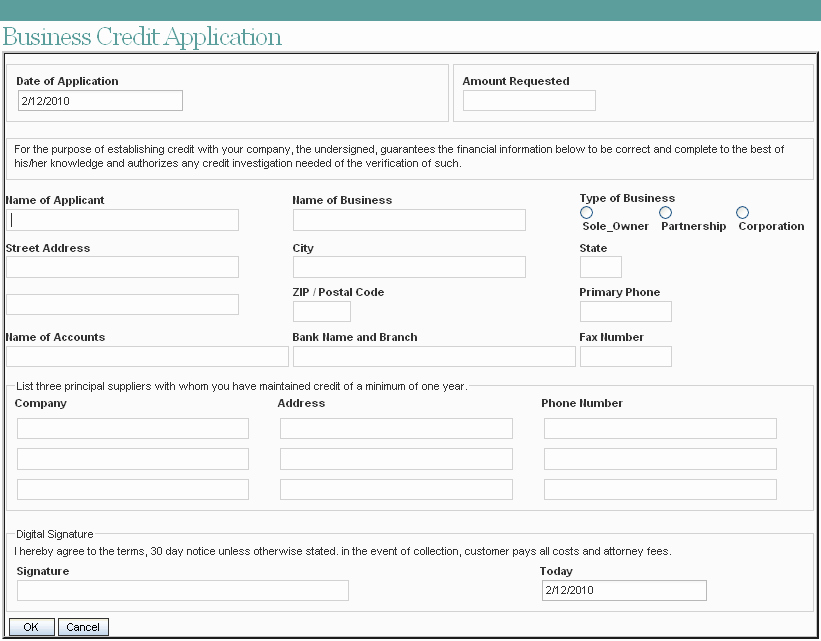Click the Amount Requested label
Viewport: 821px width, 641px height.
click(516, 81)
